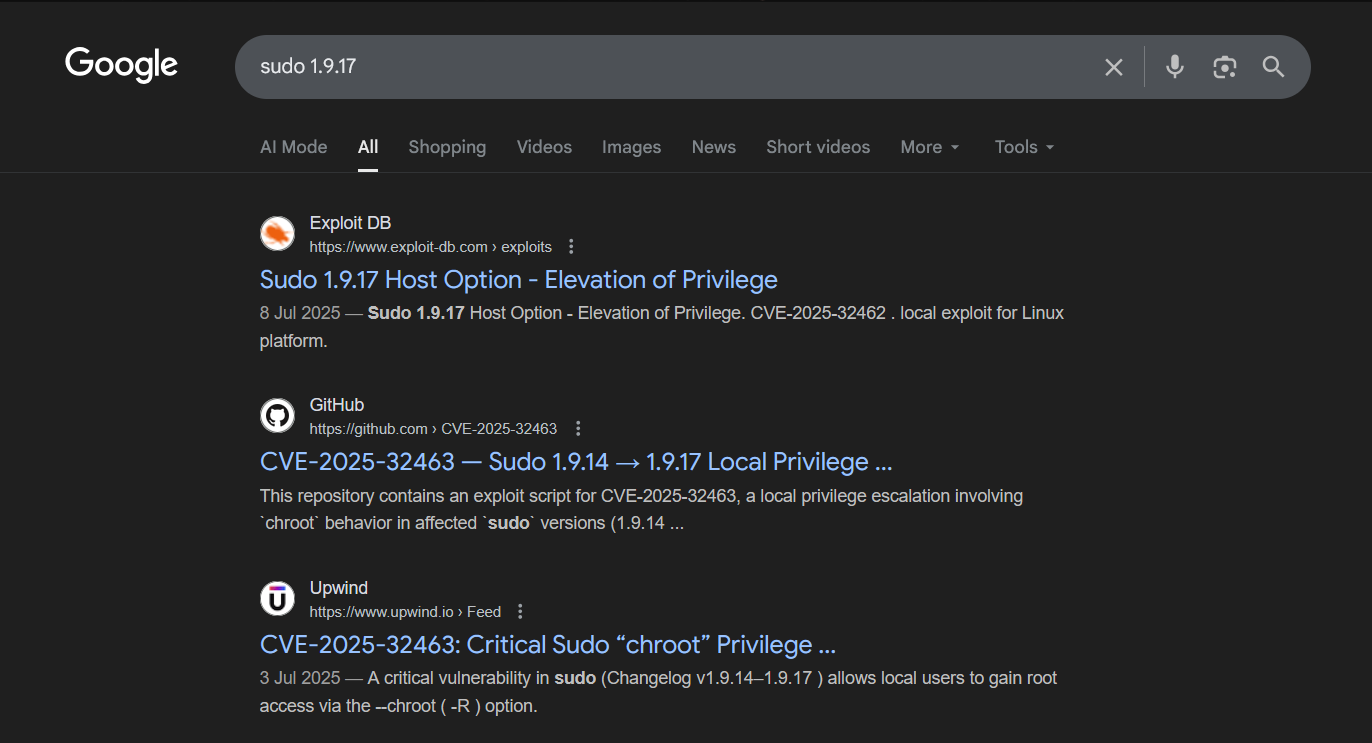
Task: Click the GitHub repository description snippet
Action: click(641, 509)
